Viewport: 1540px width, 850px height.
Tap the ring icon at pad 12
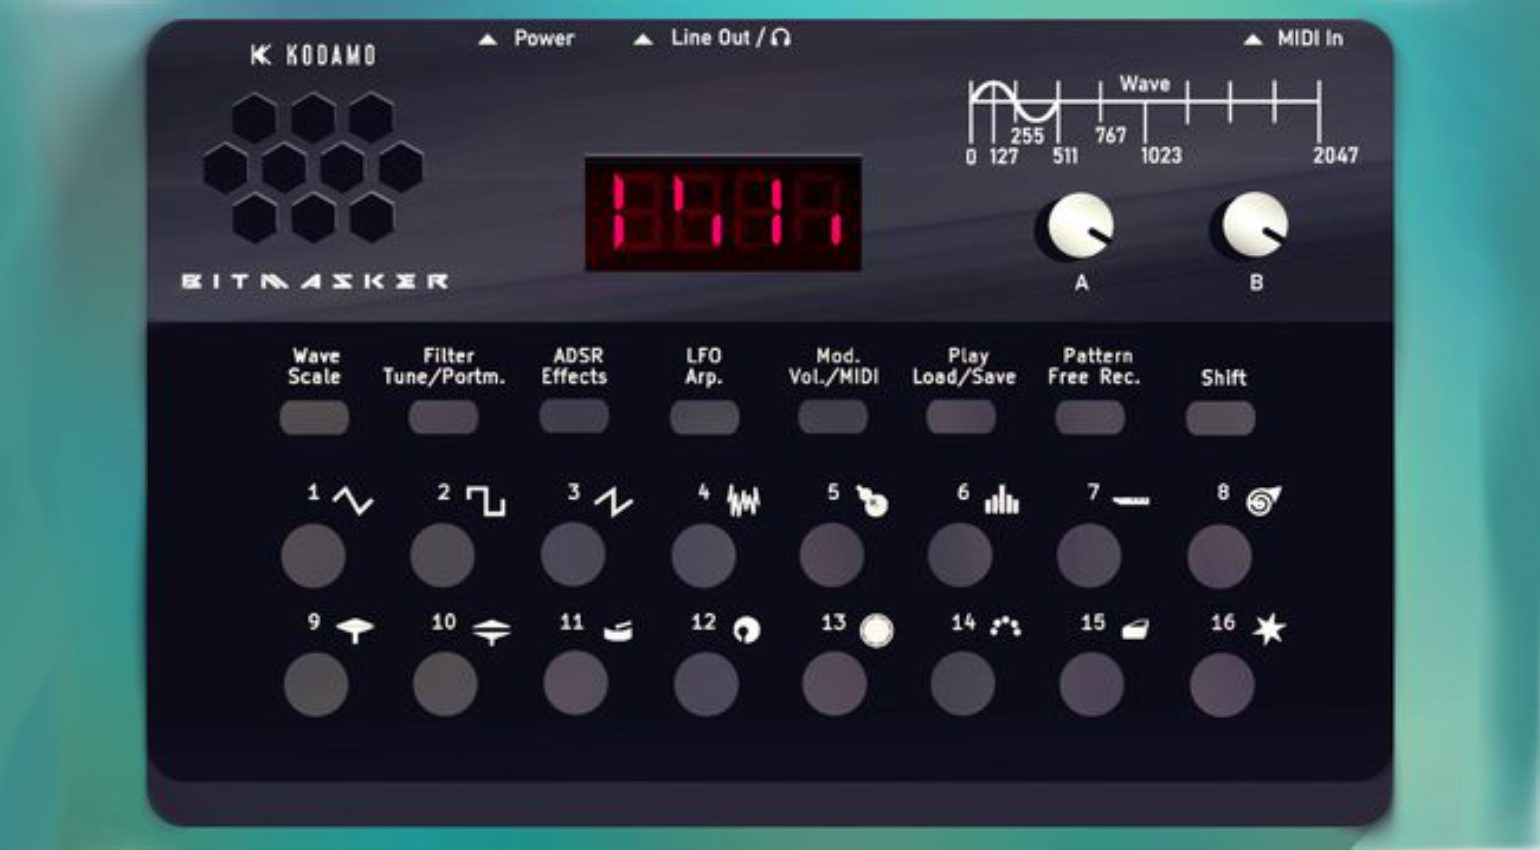click(746, 630)
